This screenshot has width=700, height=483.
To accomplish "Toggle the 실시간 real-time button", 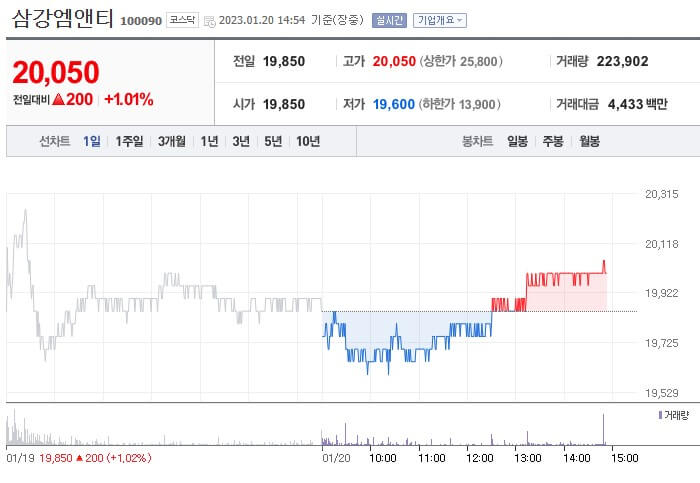I will pos(389,20).
